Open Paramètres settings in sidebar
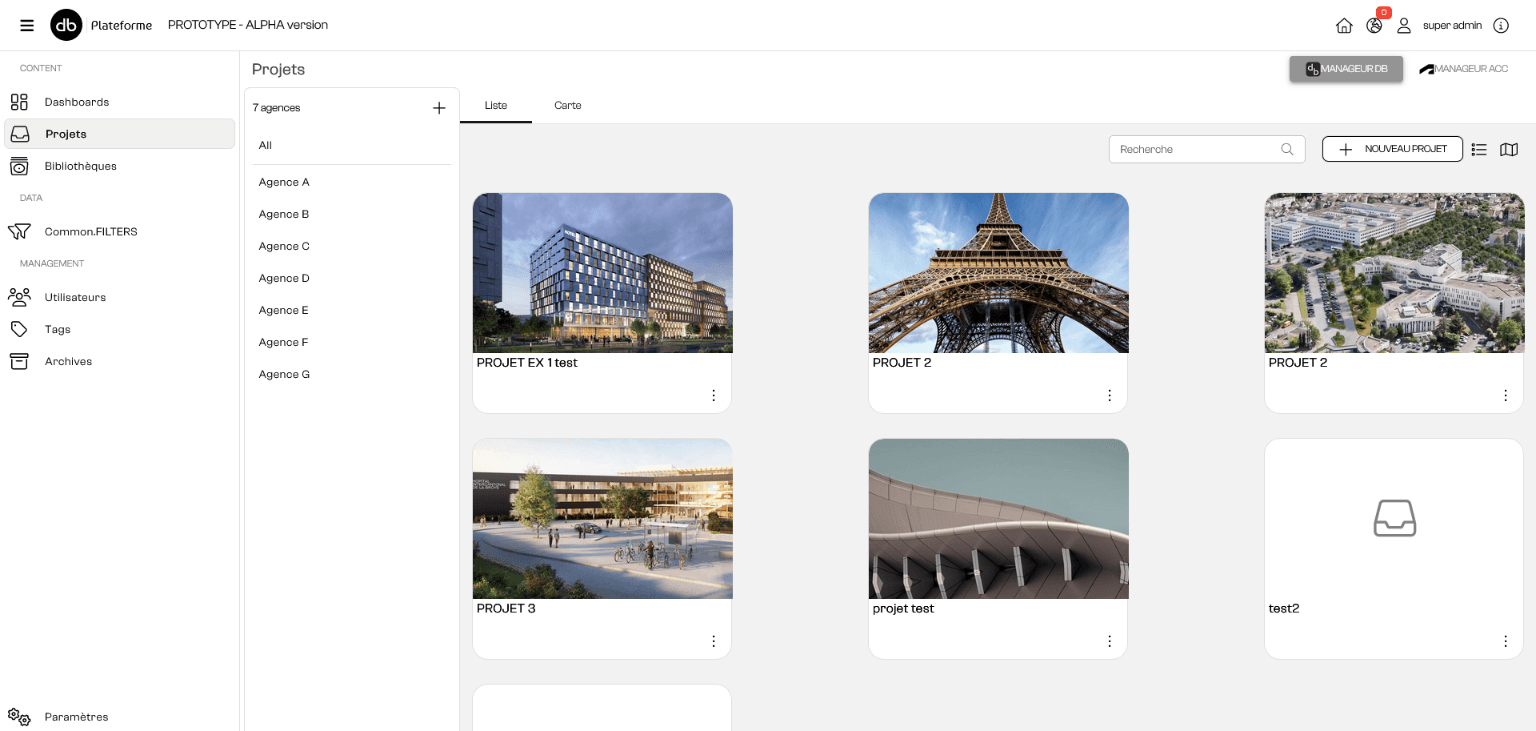Image resolution: width=1536 pixels, height=731 pixels. 76,717
